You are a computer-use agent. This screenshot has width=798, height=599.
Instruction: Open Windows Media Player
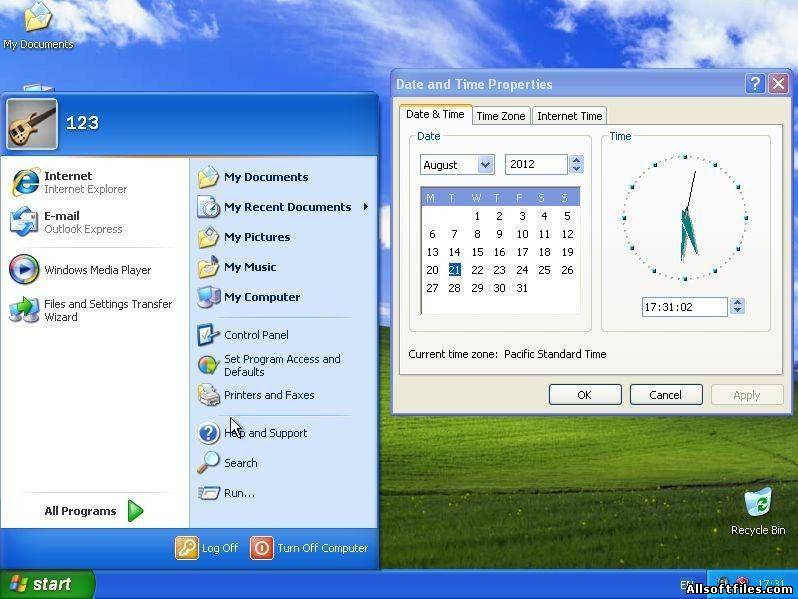pos(97,270)
